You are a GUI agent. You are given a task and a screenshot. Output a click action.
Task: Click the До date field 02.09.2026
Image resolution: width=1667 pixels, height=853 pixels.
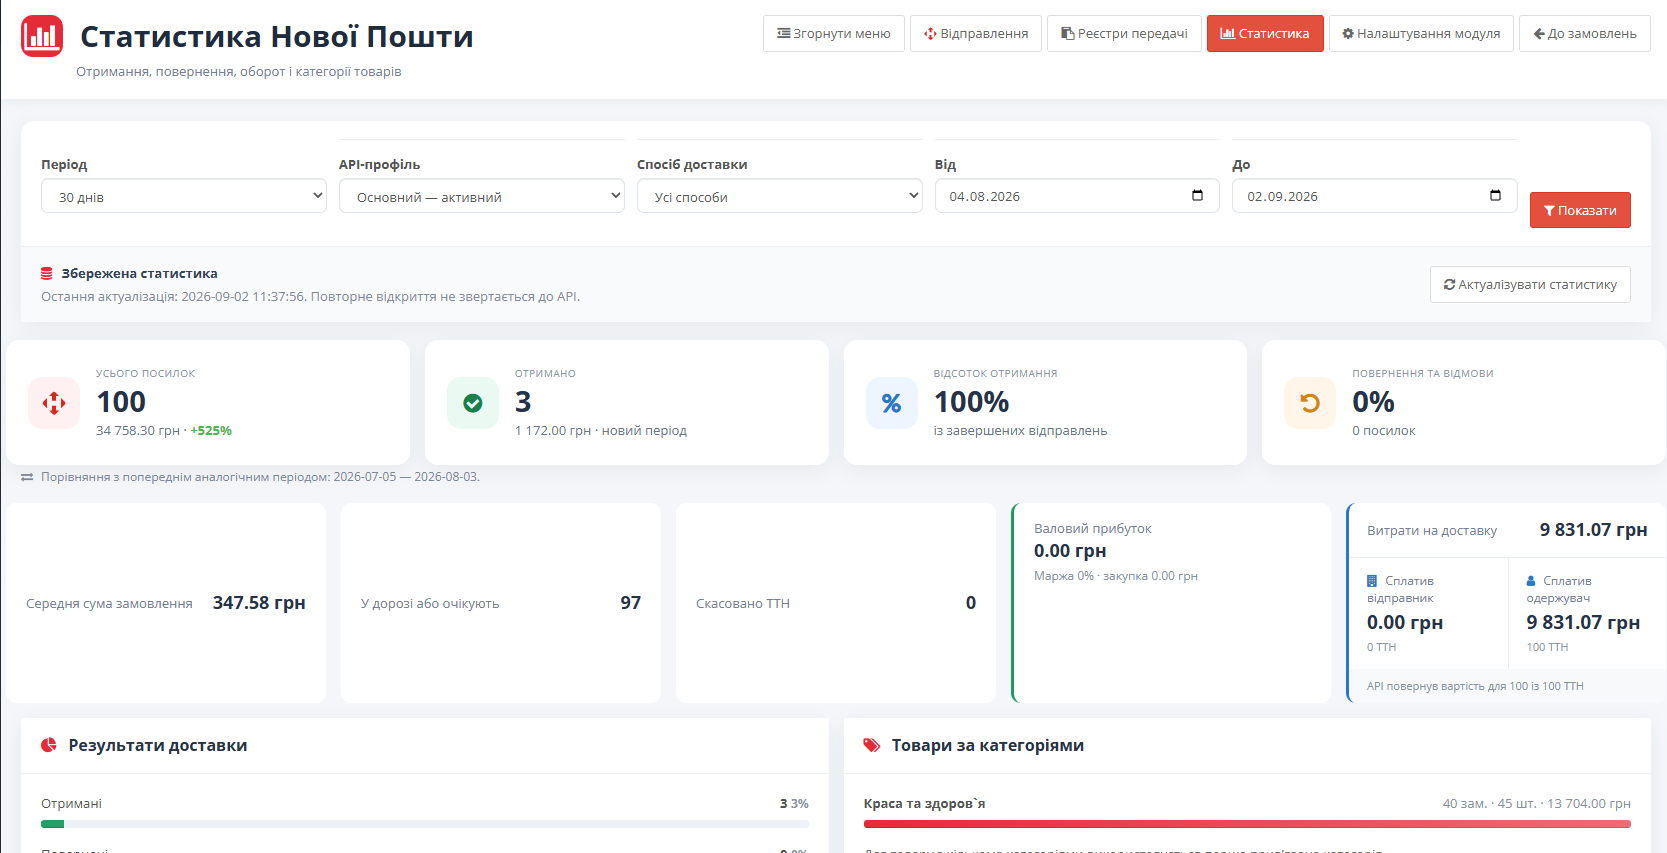coord(1375,196)
